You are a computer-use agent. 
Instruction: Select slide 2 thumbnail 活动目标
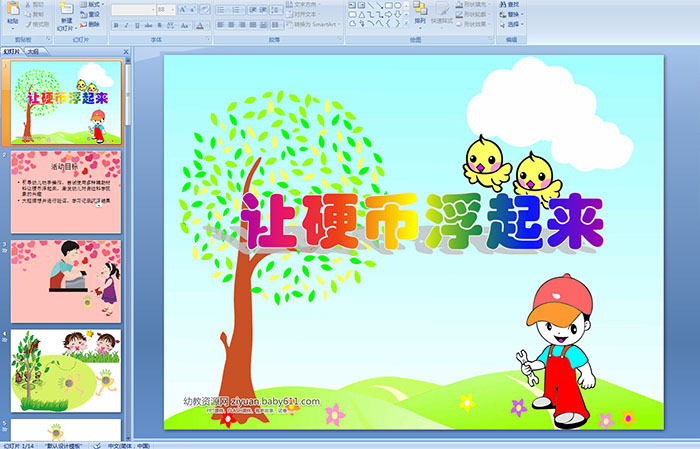click(x=66, y=192)
